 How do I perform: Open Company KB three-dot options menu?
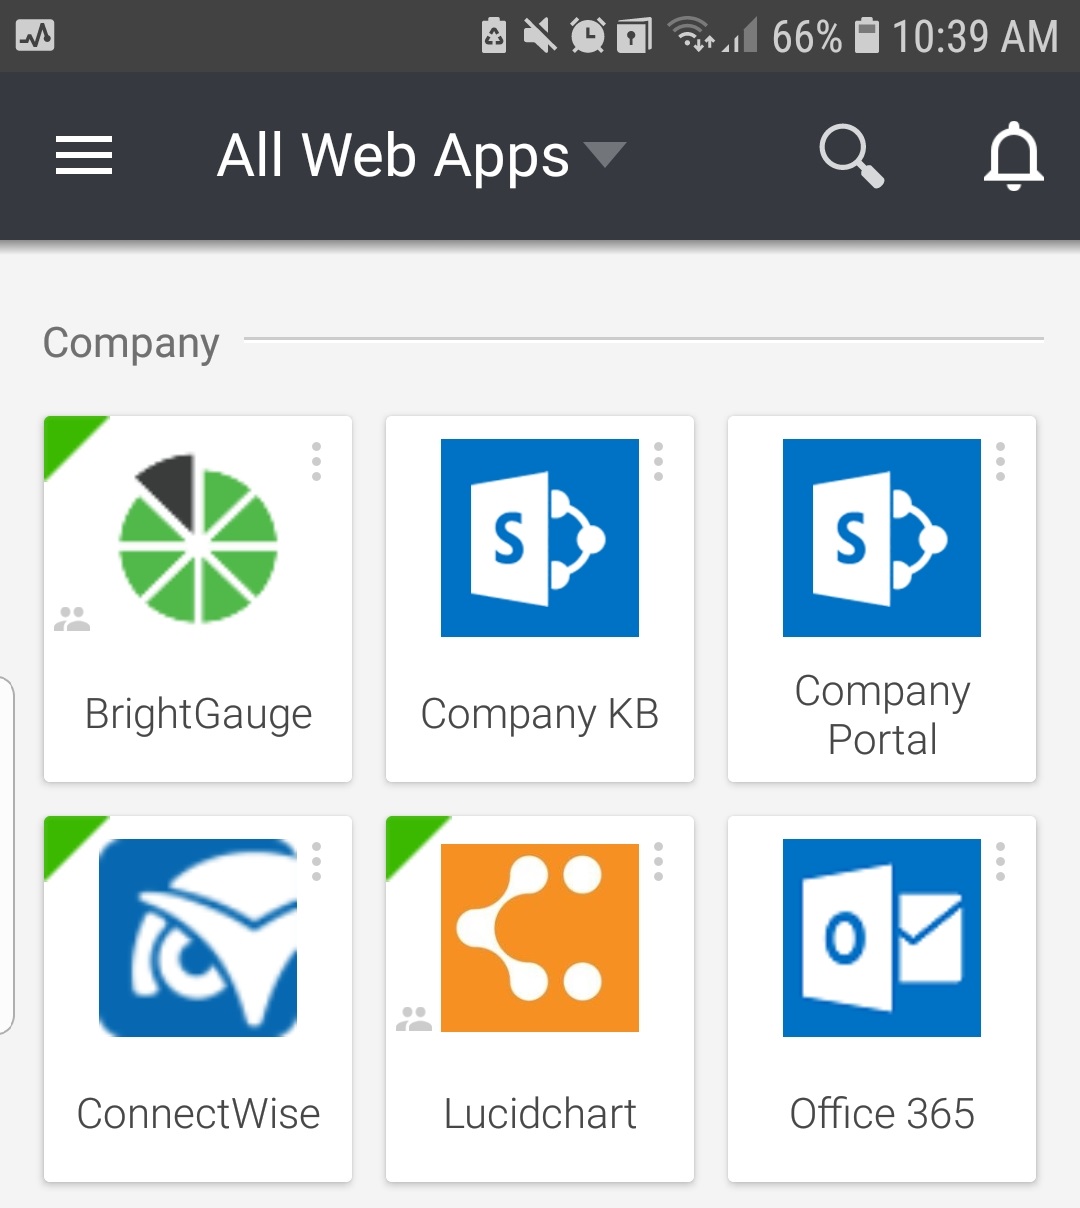(658, 461)
